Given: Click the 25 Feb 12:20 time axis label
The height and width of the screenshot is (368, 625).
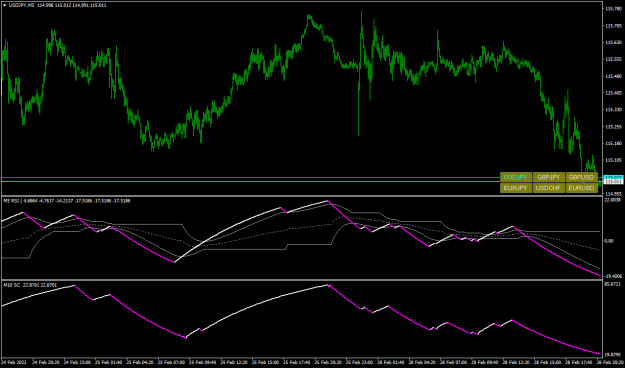Looking at the screenshot, I should [x=233, y=362].
